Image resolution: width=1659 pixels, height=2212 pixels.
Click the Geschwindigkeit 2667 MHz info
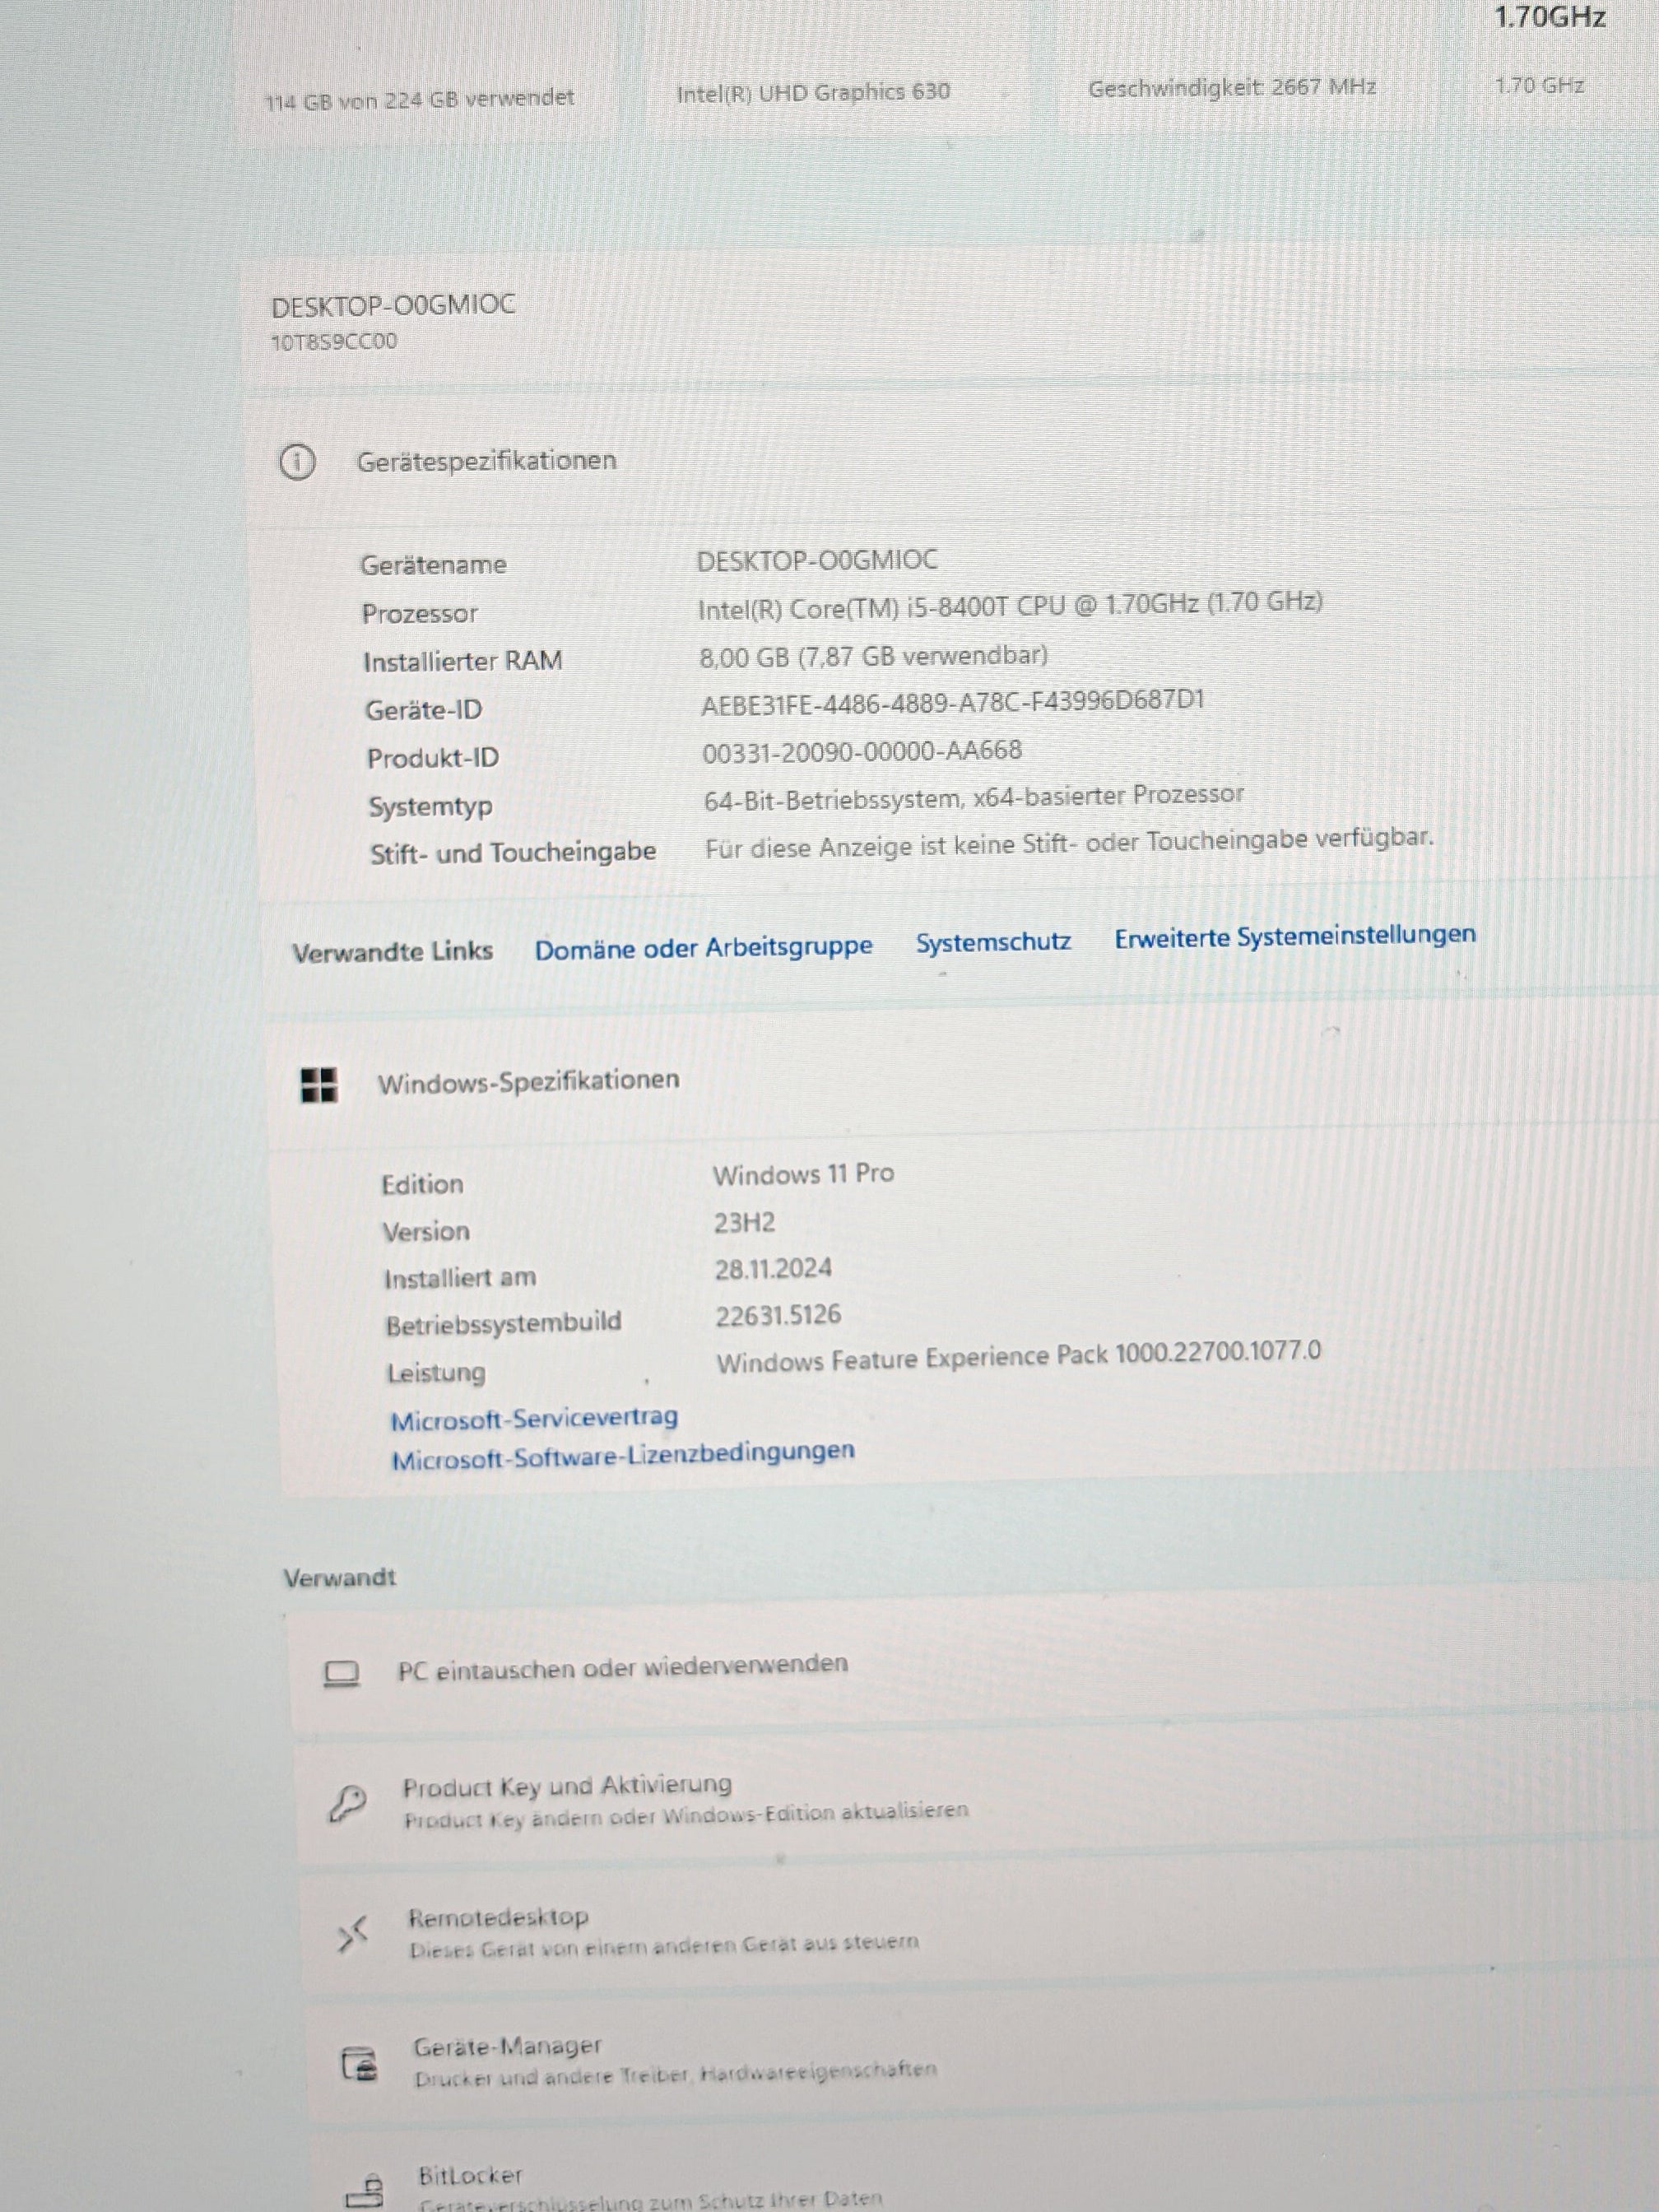point(1232,87)
